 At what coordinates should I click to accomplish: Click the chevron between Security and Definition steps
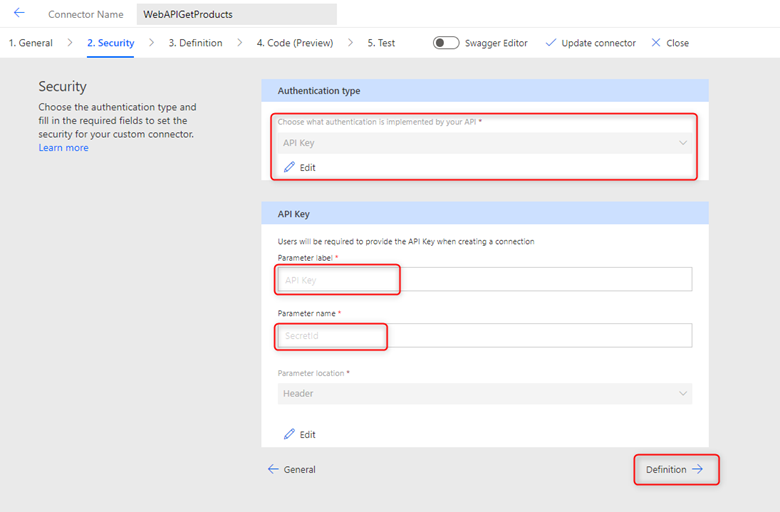(151, 43)
